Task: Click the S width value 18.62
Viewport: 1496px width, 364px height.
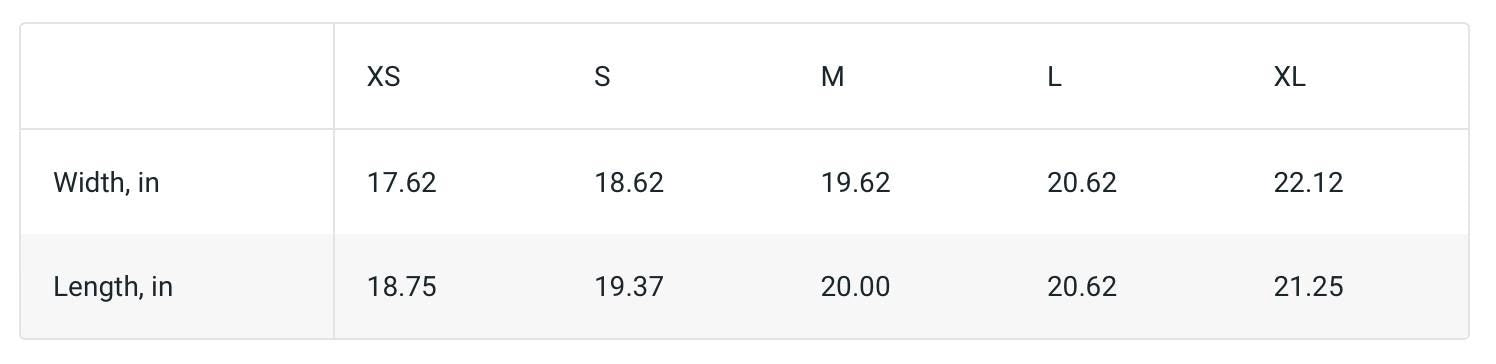Action: click(x=629, y=183)
